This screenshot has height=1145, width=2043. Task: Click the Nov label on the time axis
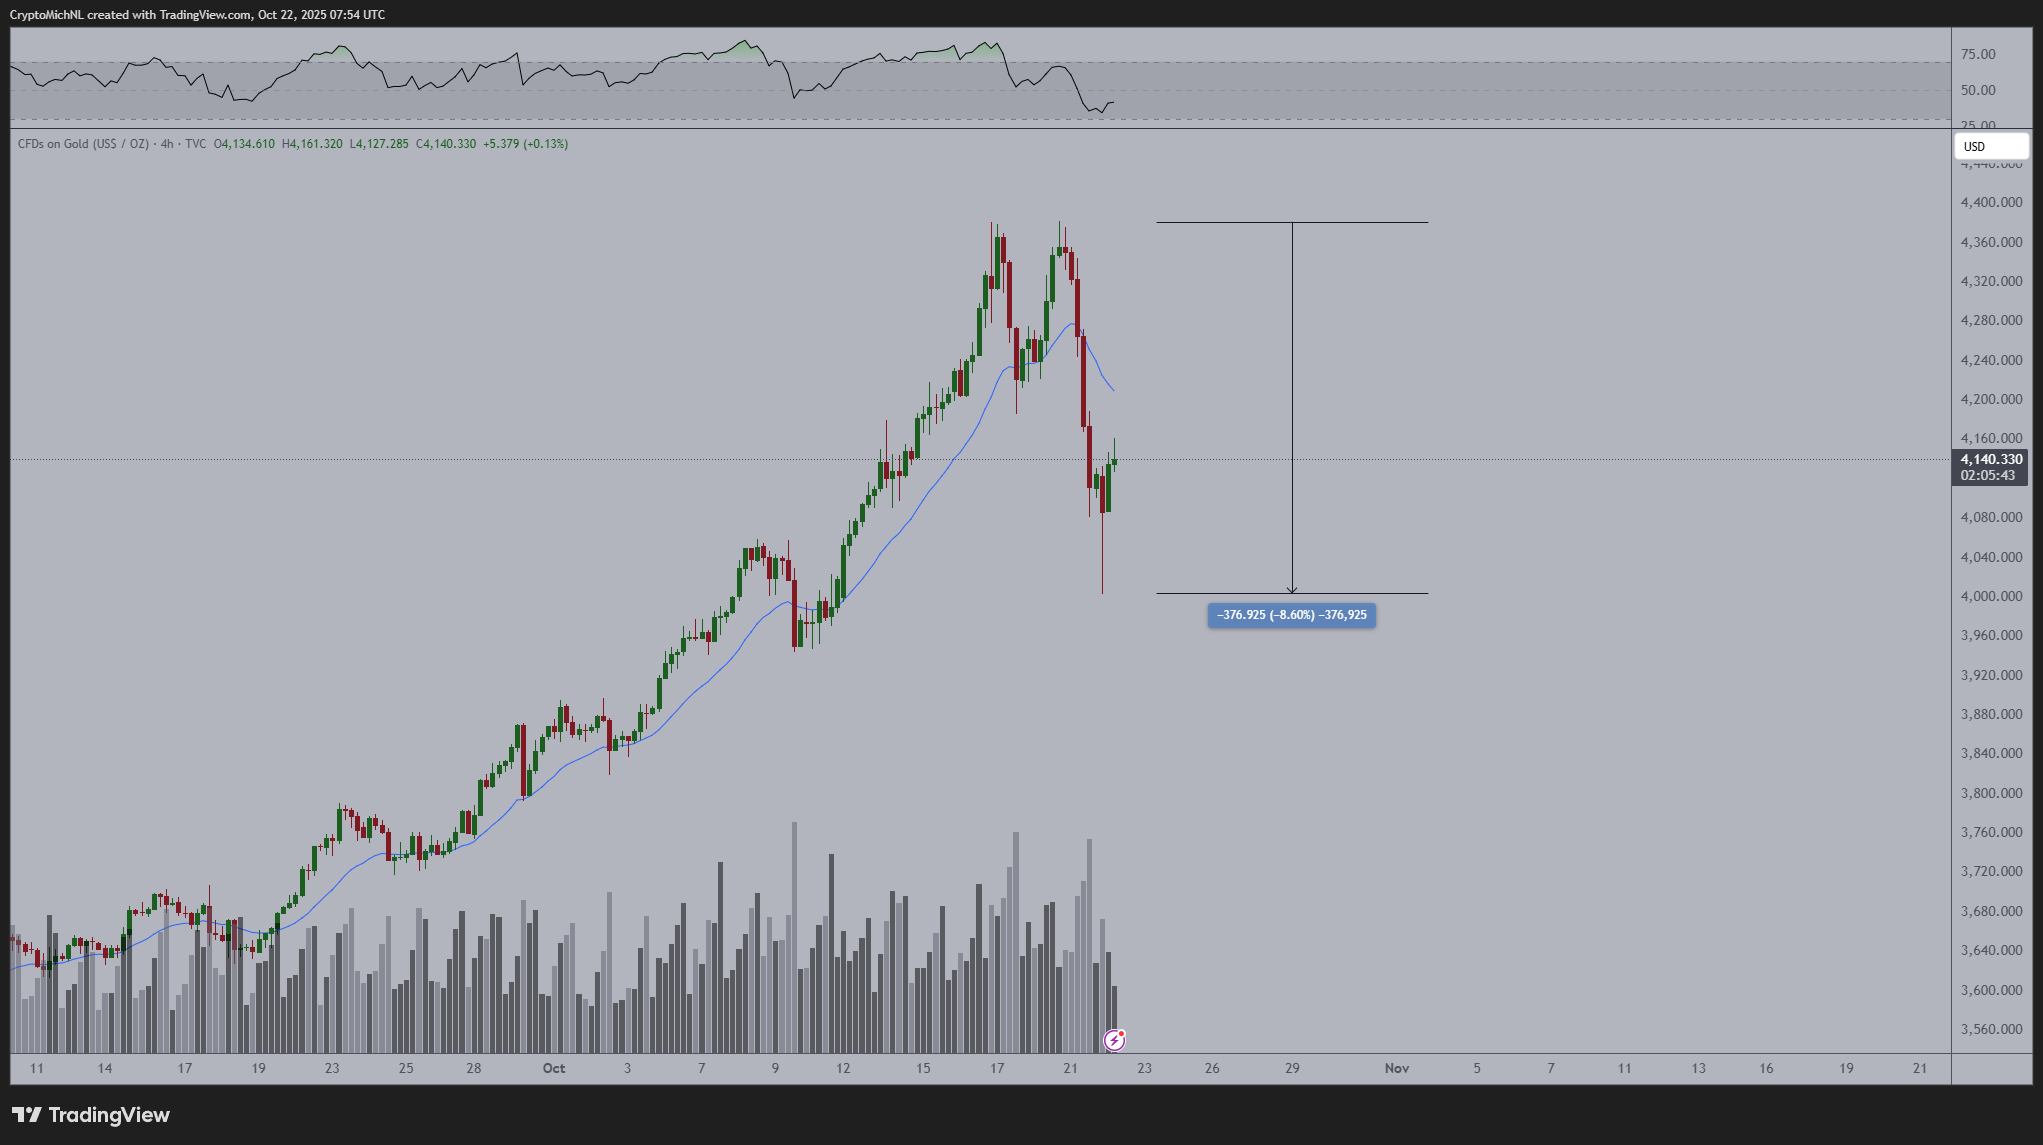1396,1068
